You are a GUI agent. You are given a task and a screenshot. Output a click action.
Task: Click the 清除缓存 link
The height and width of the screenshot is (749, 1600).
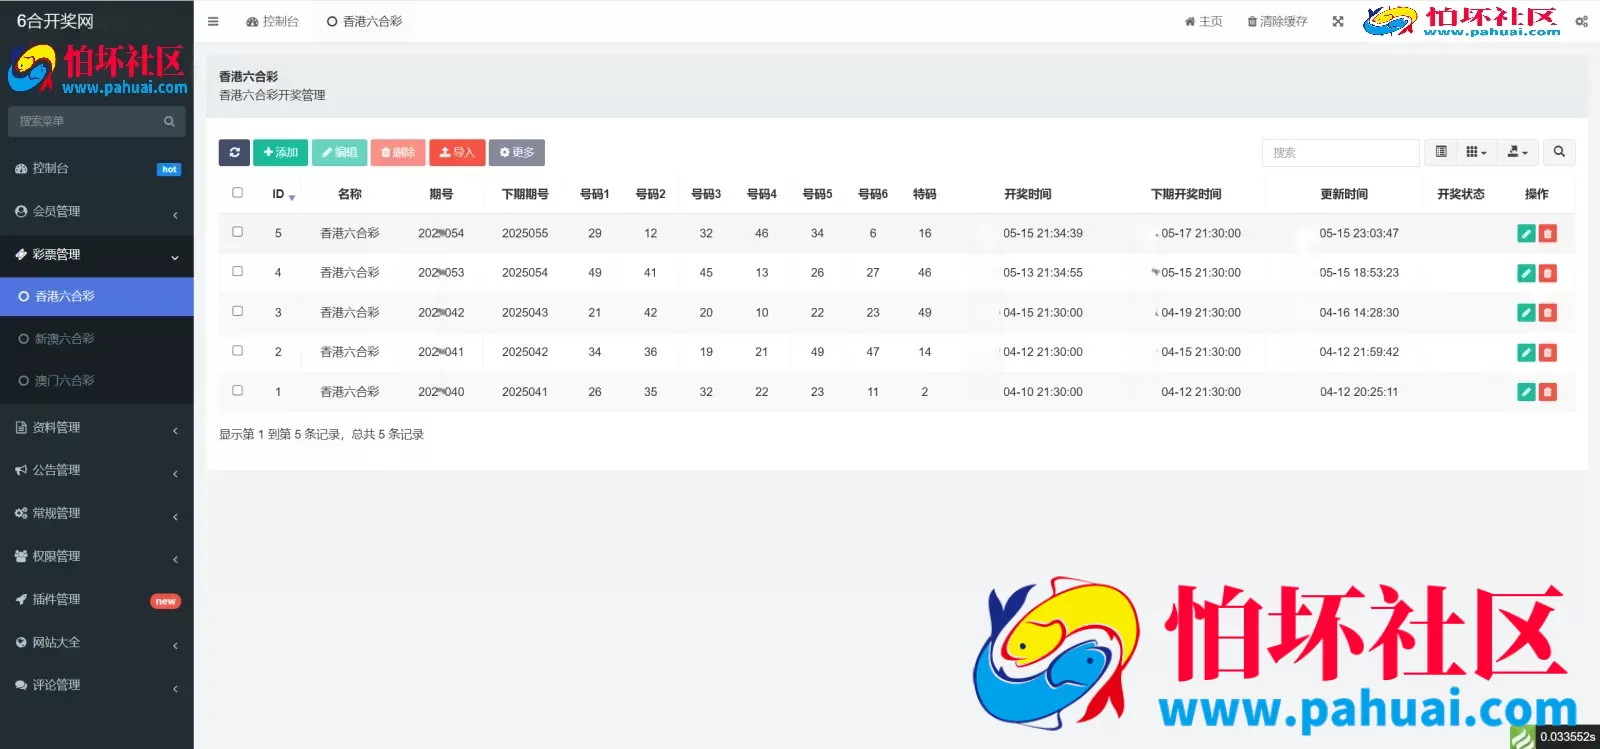[1277, 21]
